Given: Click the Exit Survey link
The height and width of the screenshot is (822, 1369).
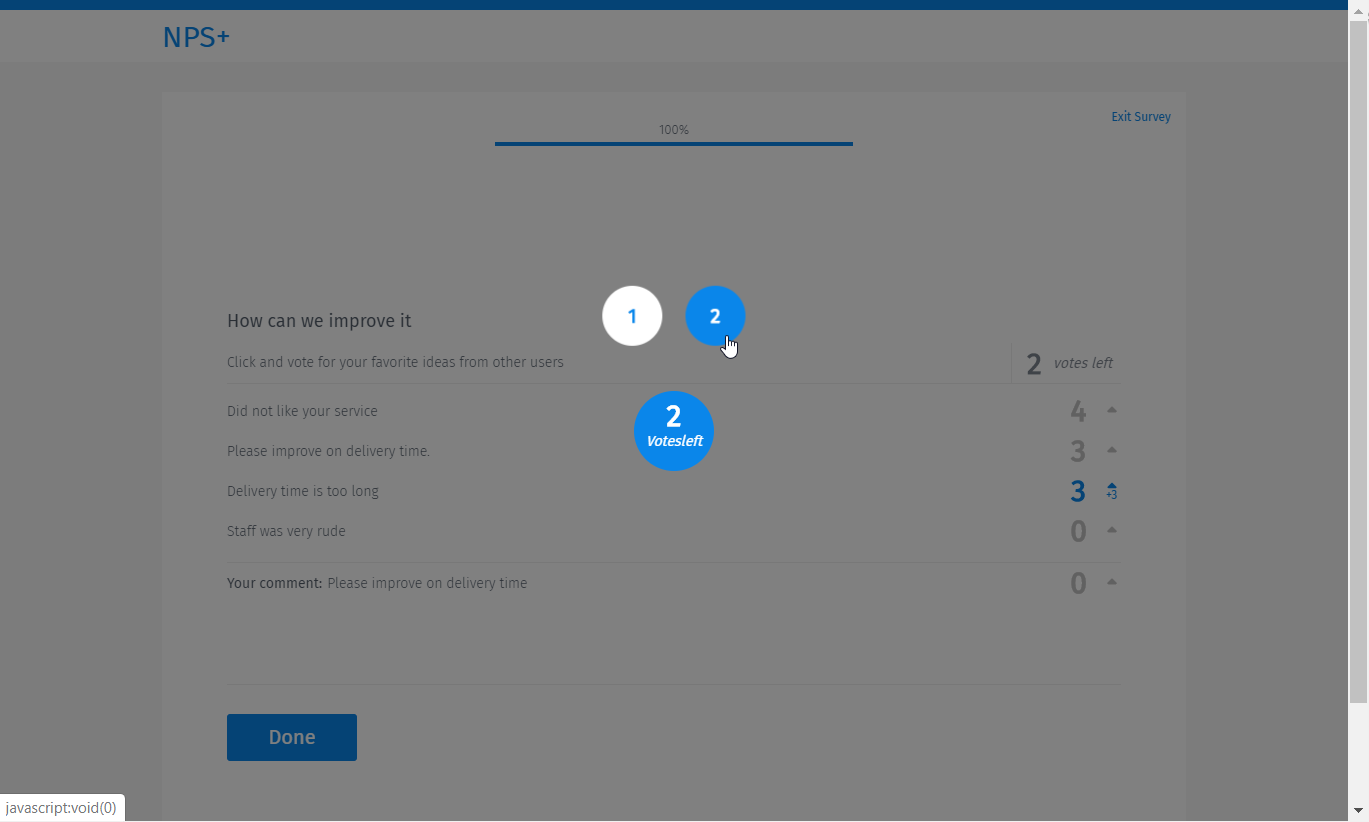Looking at the screenshot, I should (x=1140, y=116).
